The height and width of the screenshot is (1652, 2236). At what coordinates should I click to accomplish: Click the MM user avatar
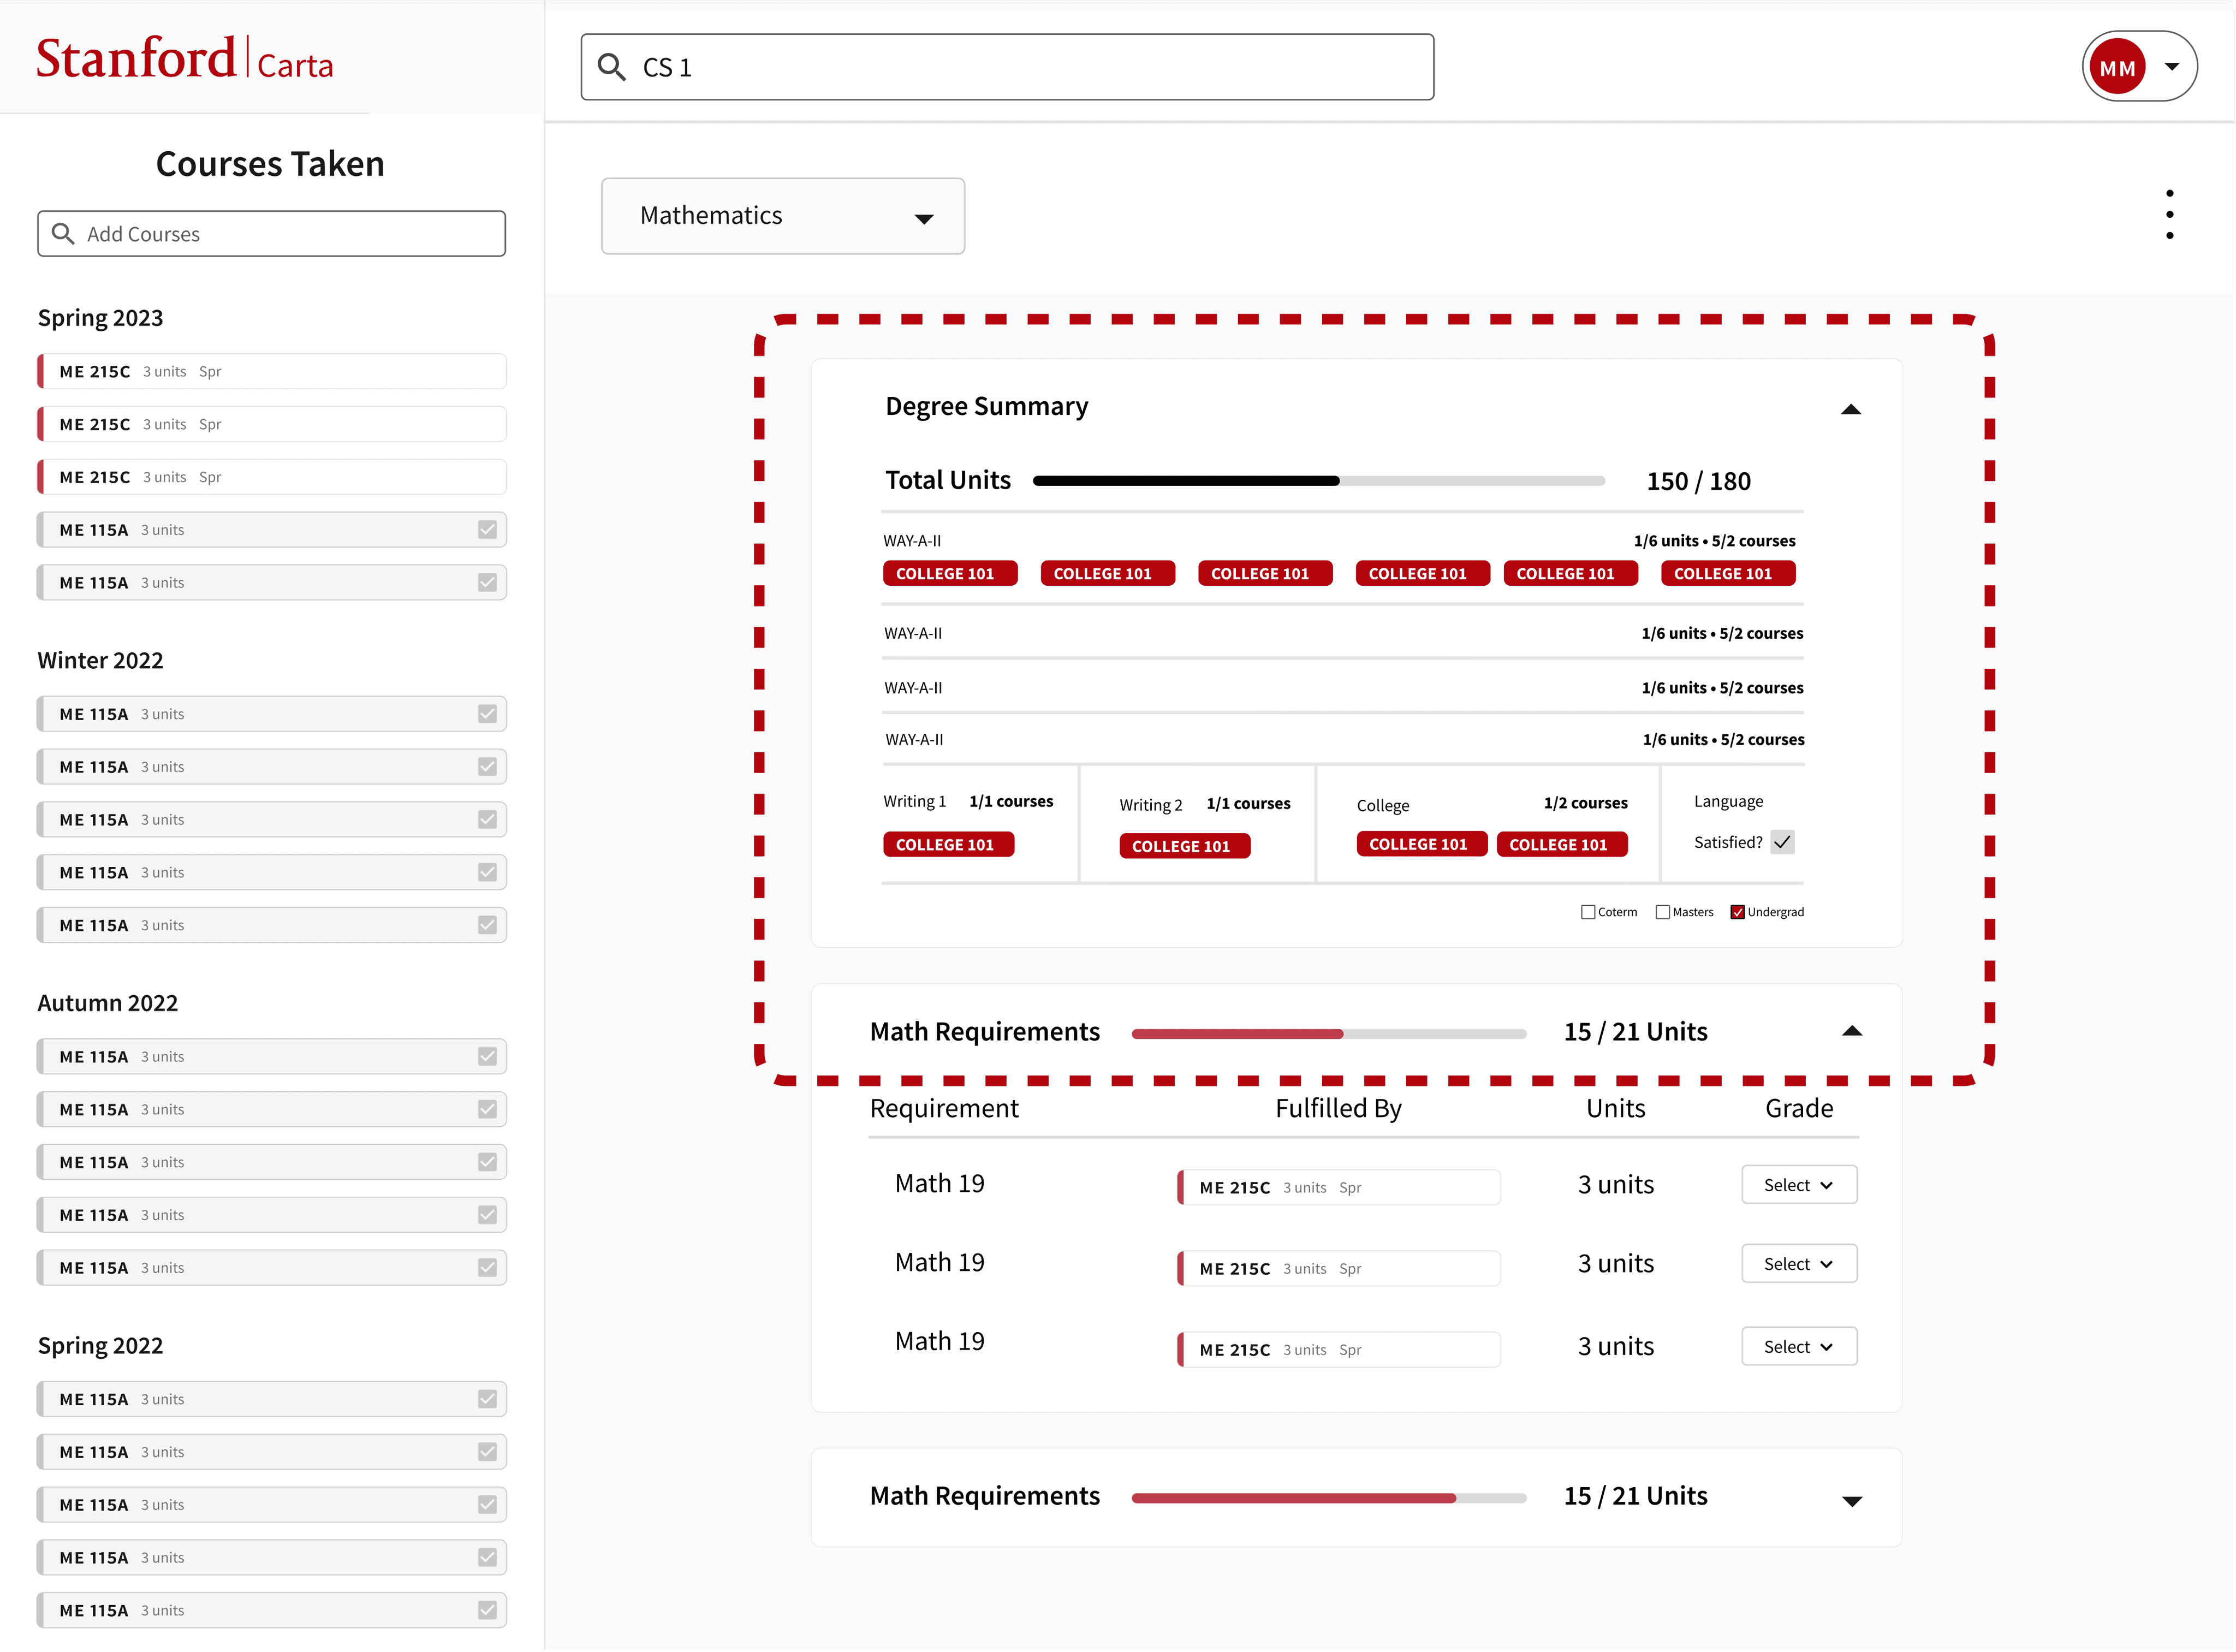click(2117, 67)
